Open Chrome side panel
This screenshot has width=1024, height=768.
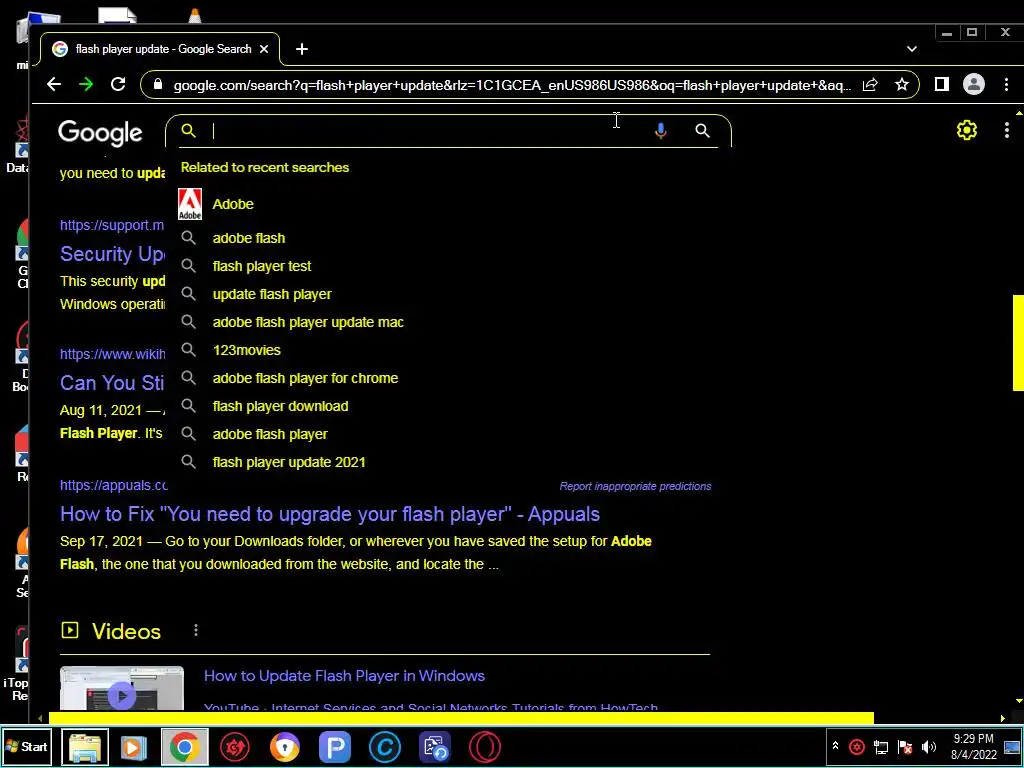click(x=941, y=84)
